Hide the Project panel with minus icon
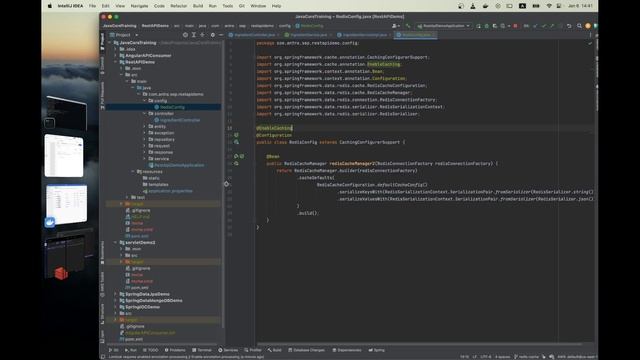Viewport: 640px width, 360px height. pyautogui.click(x=221, y=35)
